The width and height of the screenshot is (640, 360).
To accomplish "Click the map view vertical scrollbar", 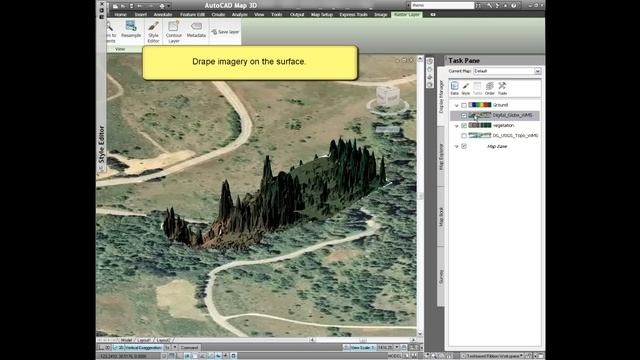I will (420, 197).
